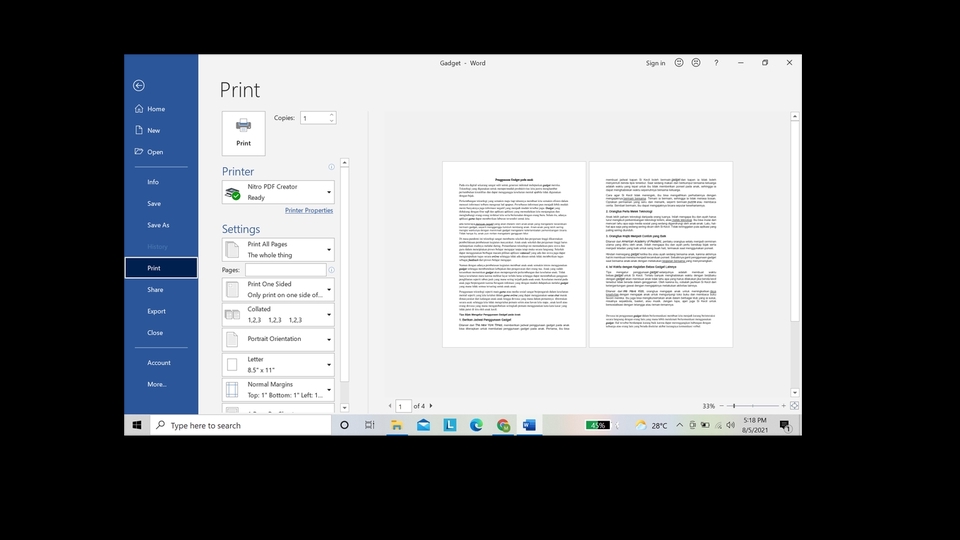
Task: Zoom out preview with minus button
Action: (721, 406)
